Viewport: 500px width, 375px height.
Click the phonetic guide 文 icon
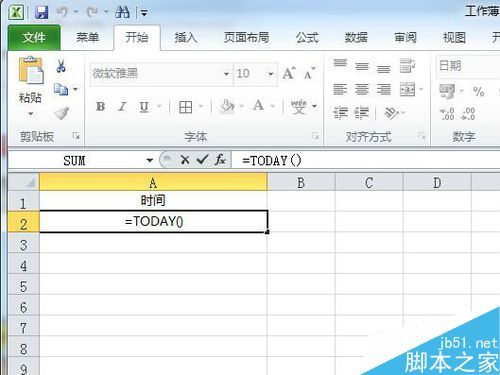[x=298, y=106]
